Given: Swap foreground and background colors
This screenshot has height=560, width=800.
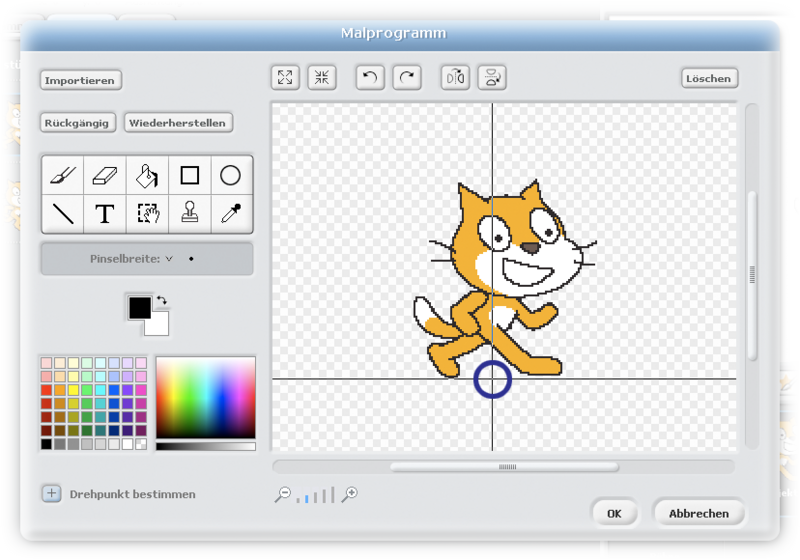Looking at the screenshot, I should pos(162,300).
